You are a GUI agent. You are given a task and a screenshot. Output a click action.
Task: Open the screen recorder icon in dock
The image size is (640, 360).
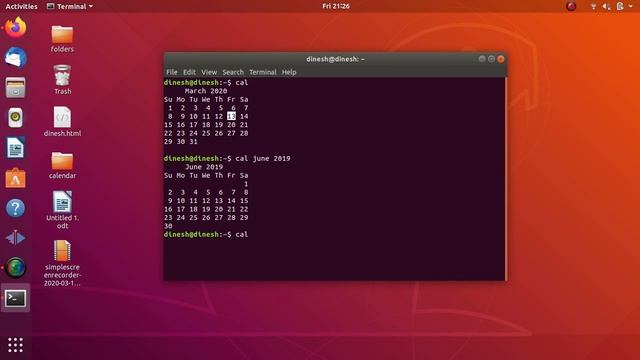click(x=16, y=268)
